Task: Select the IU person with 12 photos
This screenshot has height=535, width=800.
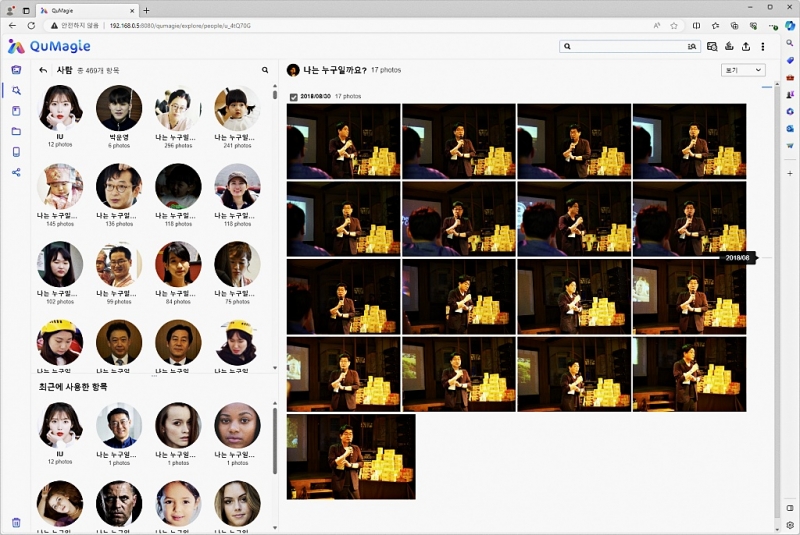Action: pos(60,108)
